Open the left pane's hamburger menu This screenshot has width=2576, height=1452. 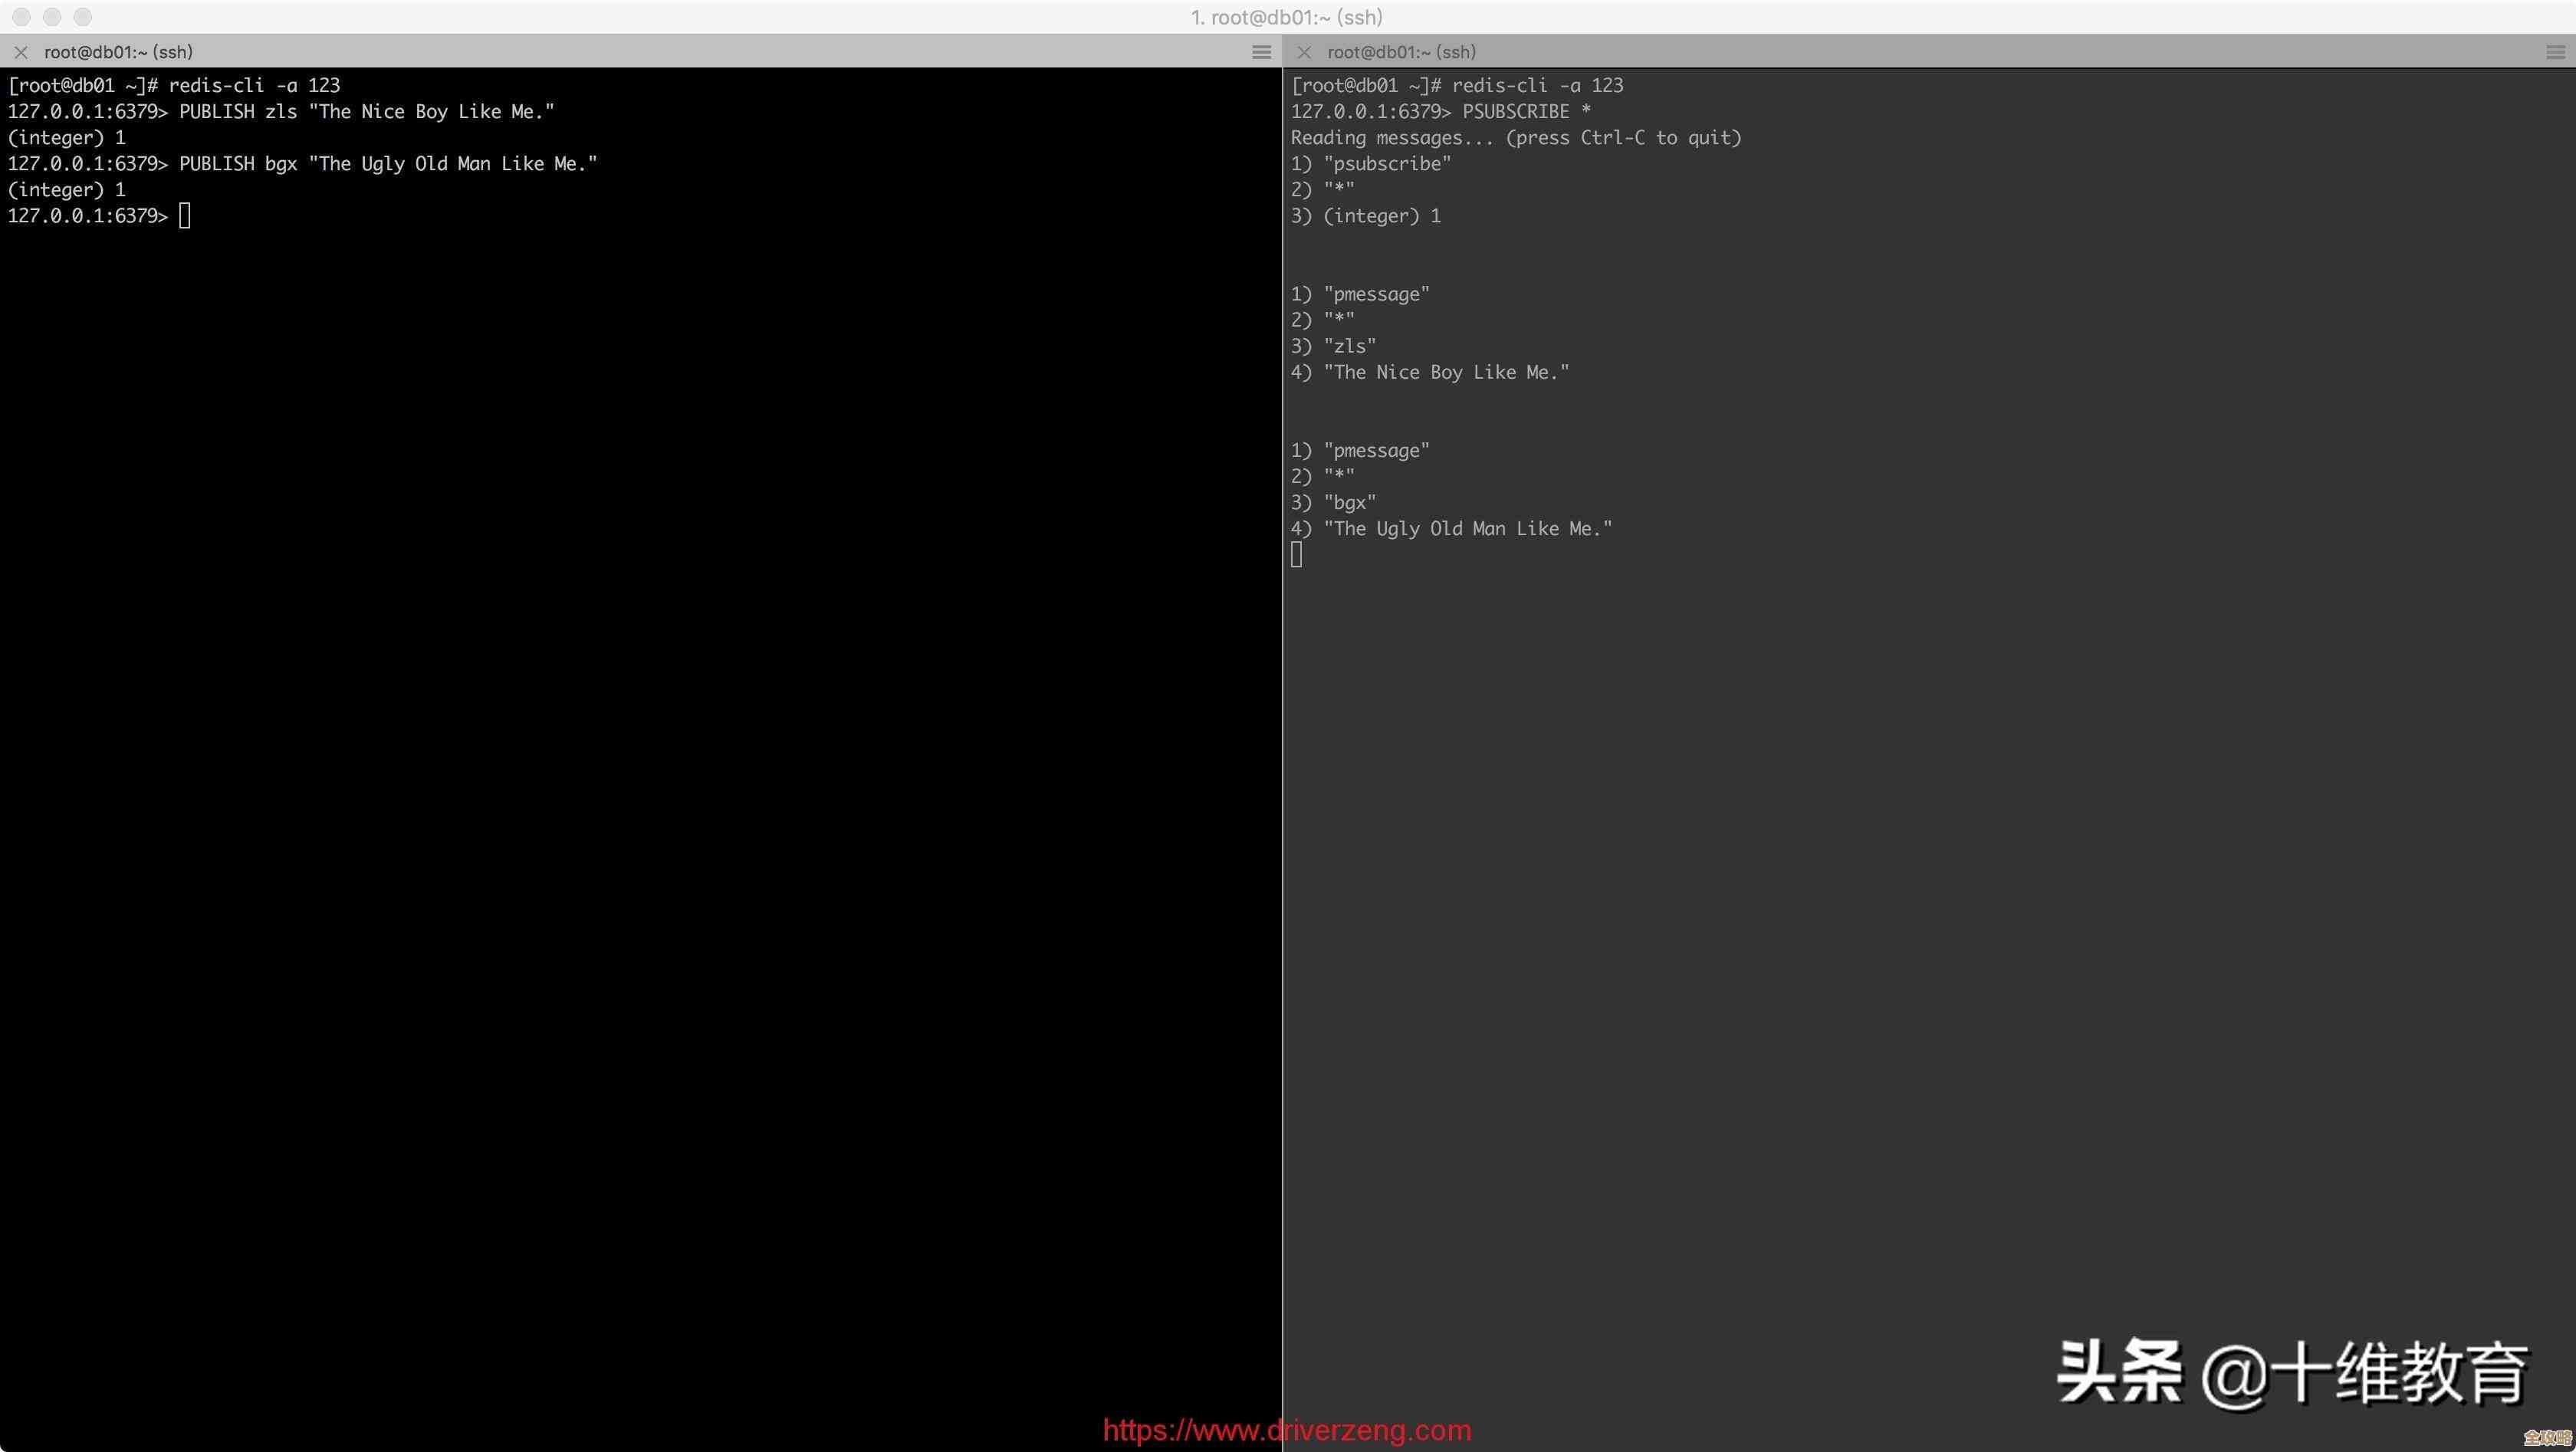(x=1262, y=52)
